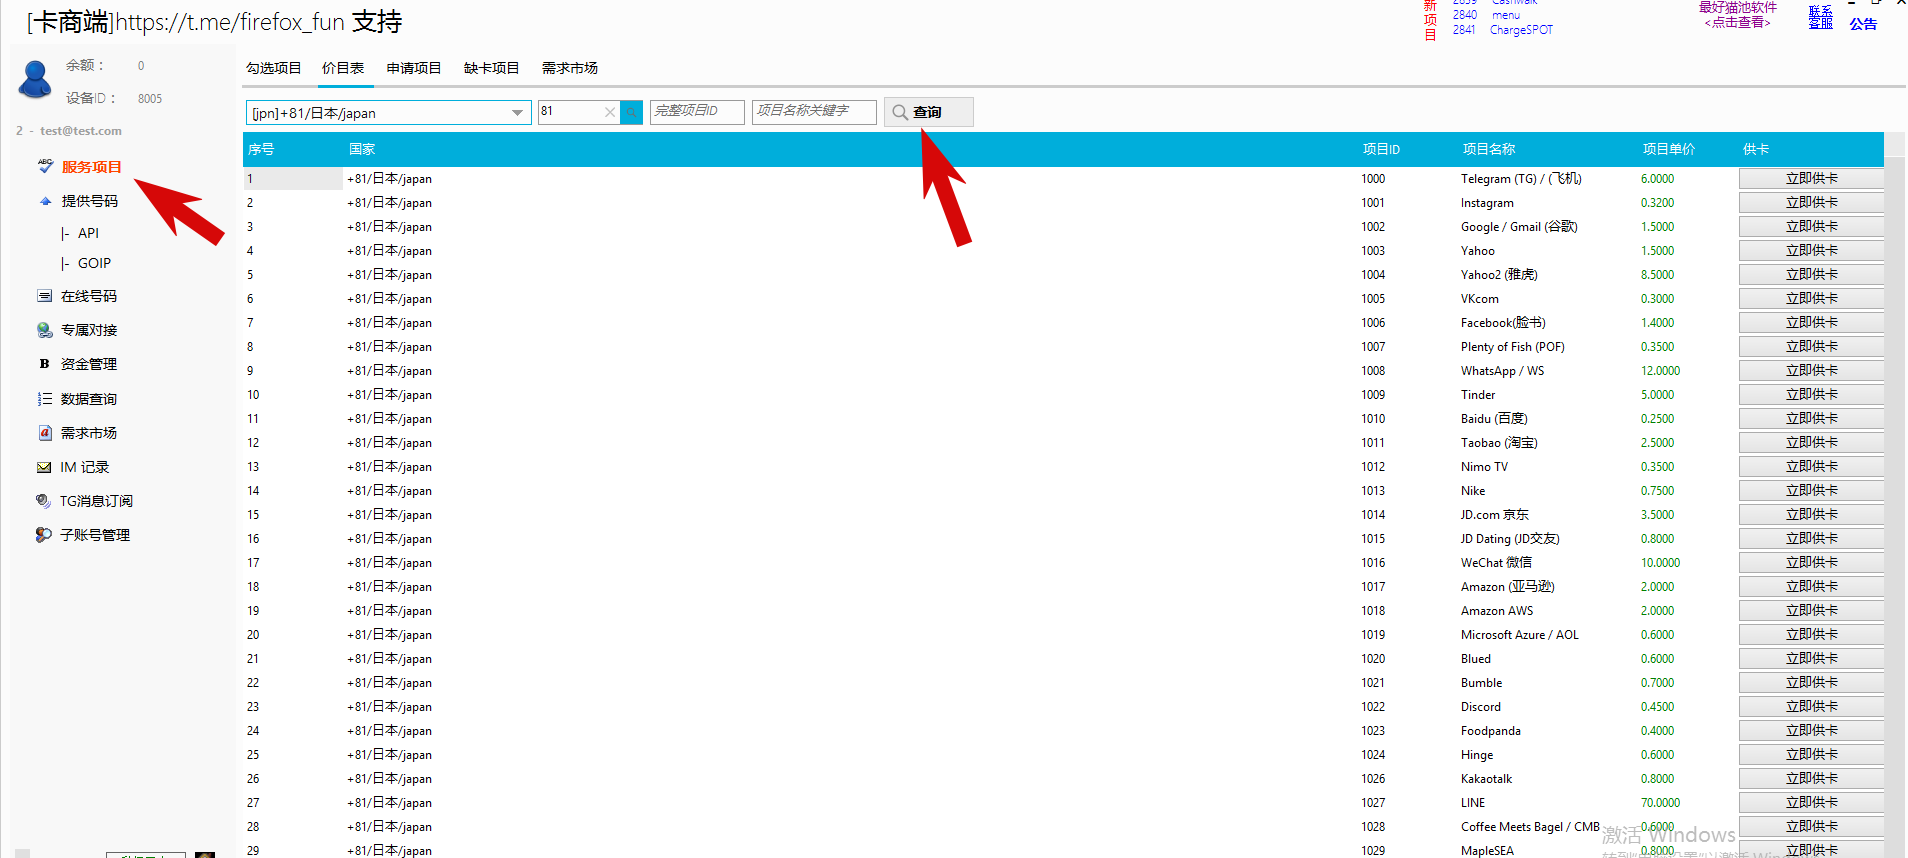
Task: Click the price 70.0000 for LINE
Action: (1660, 803)
